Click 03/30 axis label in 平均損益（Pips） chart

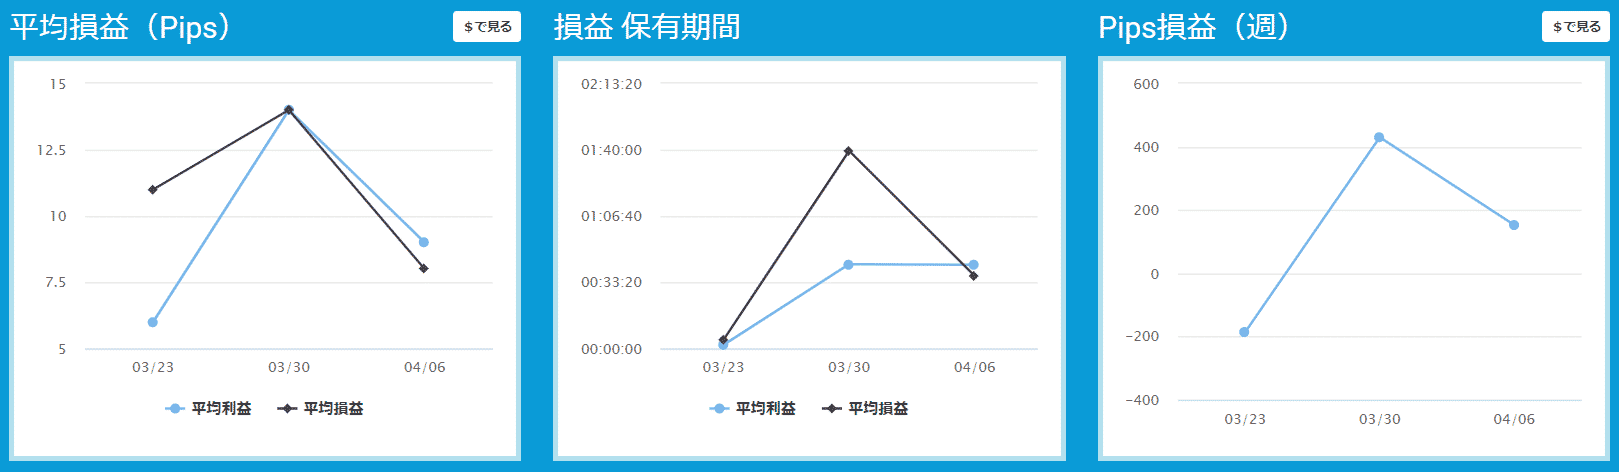click(x=289, y=367)
